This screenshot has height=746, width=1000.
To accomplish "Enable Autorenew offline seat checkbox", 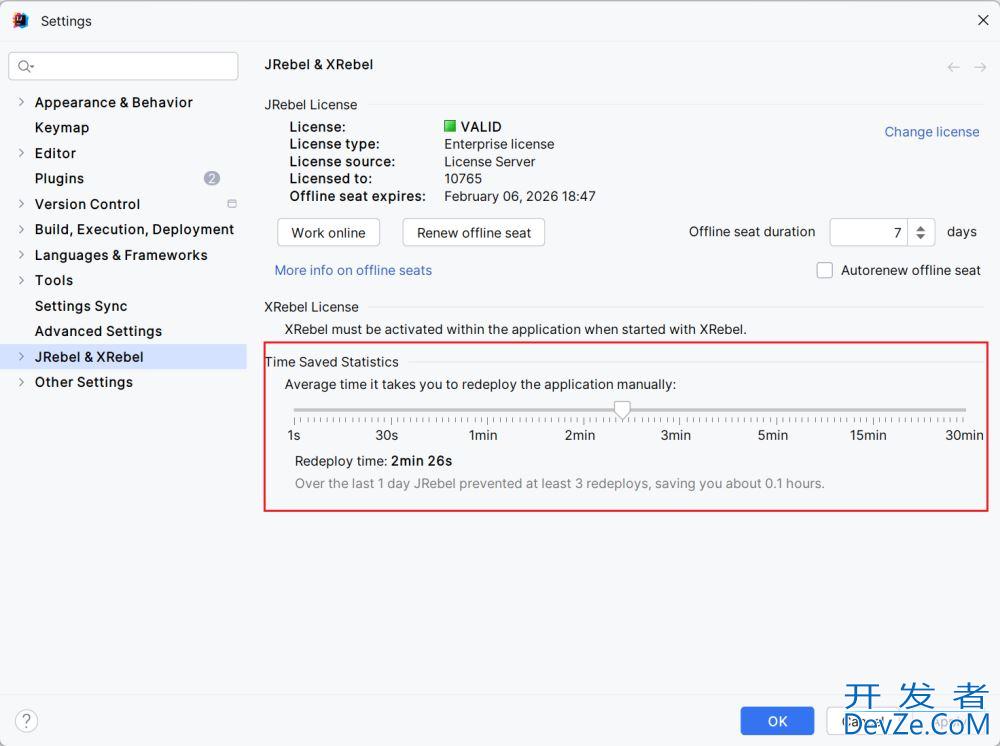I will click(825, 270).
